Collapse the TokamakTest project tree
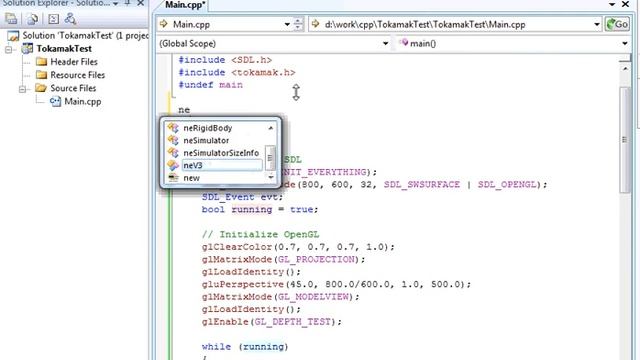The image size is (640, 360). coord(9,49)
